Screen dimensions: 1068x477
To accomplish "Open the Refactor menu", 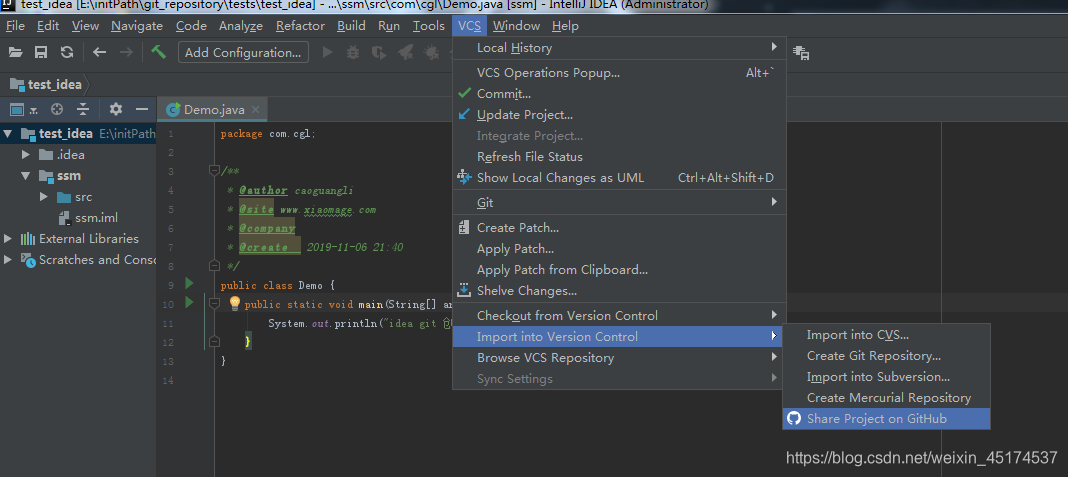I will point(300,26).
